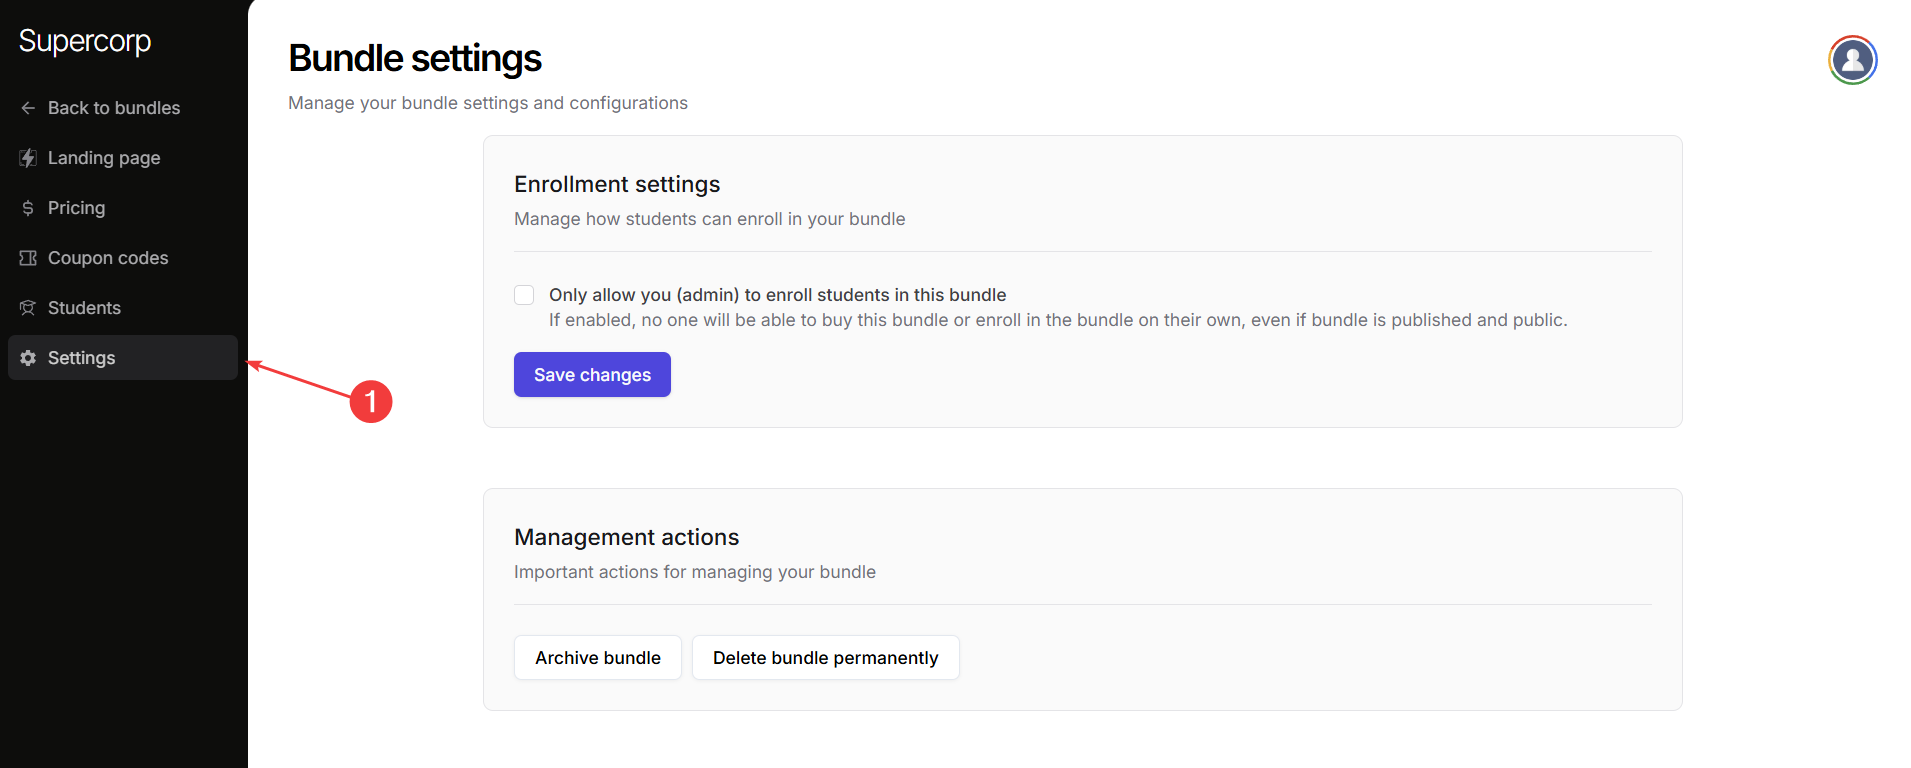Open the user profile avatar
Screen dimensions: 1911x768
pyautogui.click(x=1852, y=60)
